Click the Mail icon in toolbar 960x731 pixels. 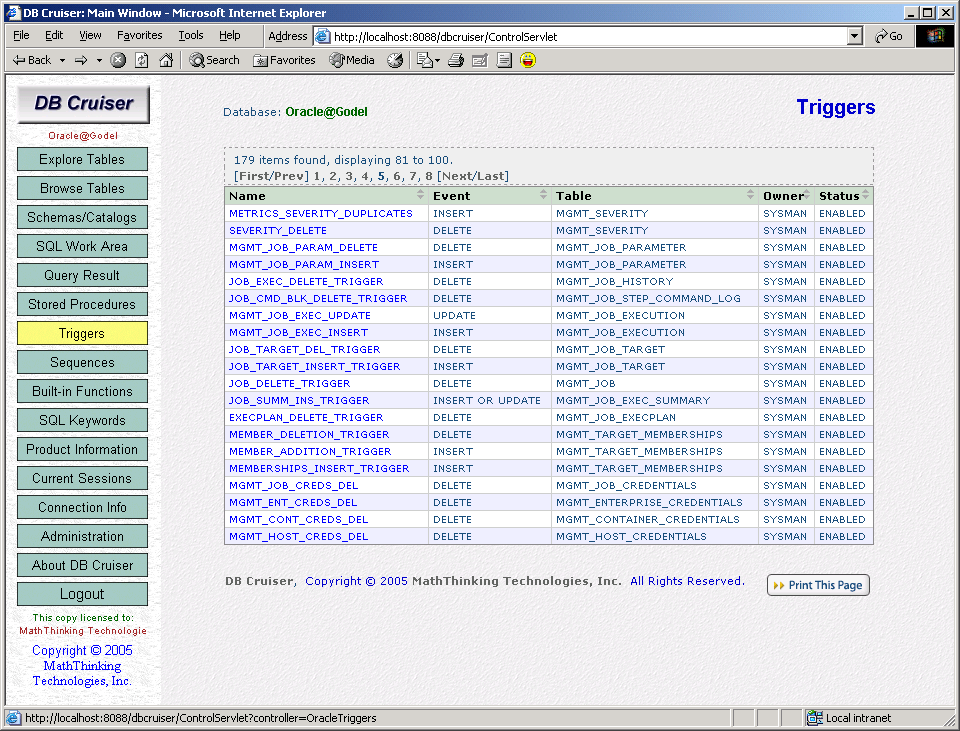426,60
